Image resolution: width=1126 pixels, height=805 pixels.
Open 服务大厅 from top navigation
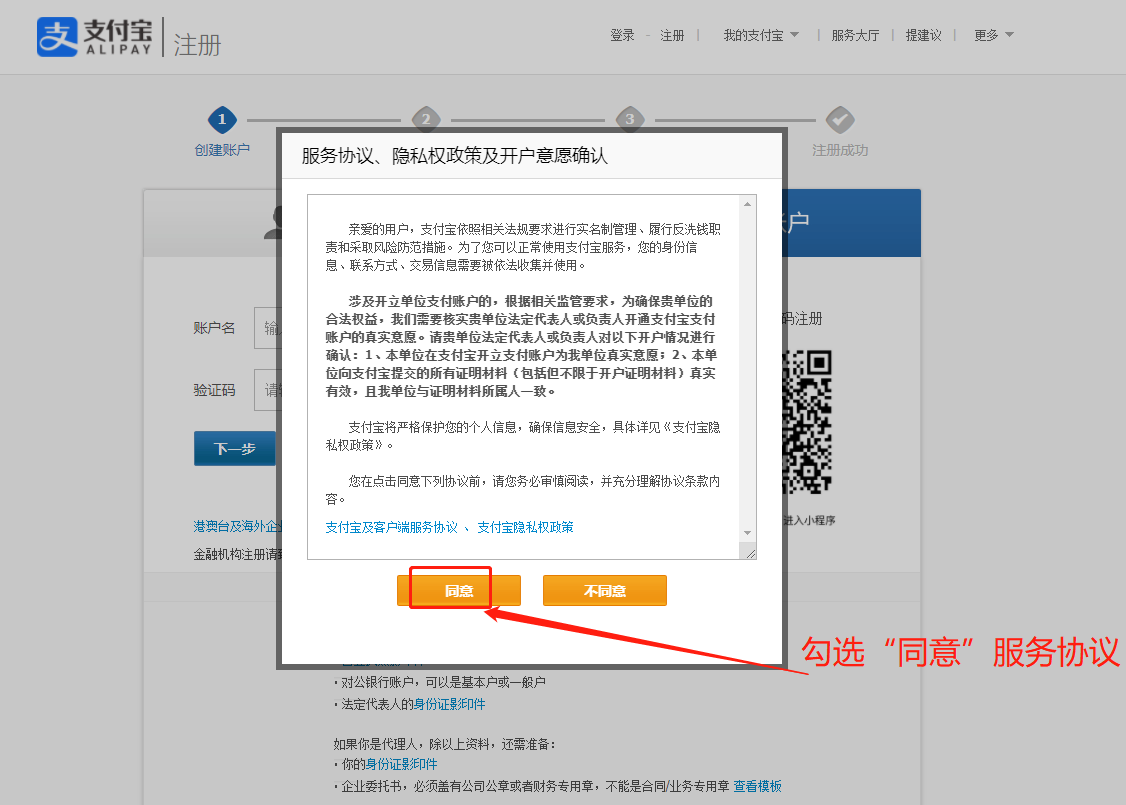855,35
